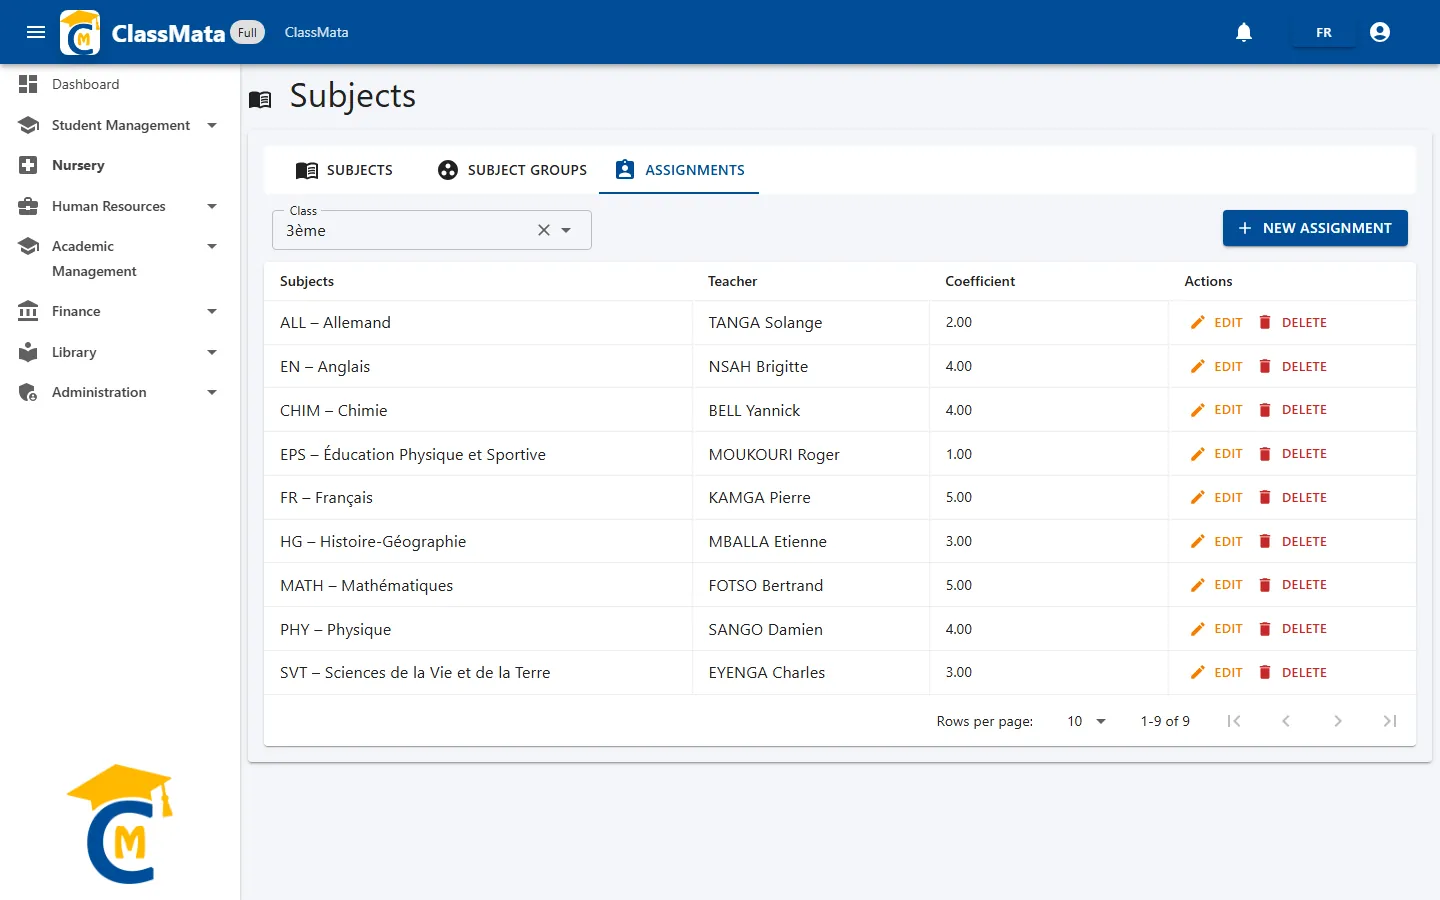The width and height of the screenshot is (1440, 900).
Task: Edit the MATH – Mathématiques assignment
Action: point(1216,585)
